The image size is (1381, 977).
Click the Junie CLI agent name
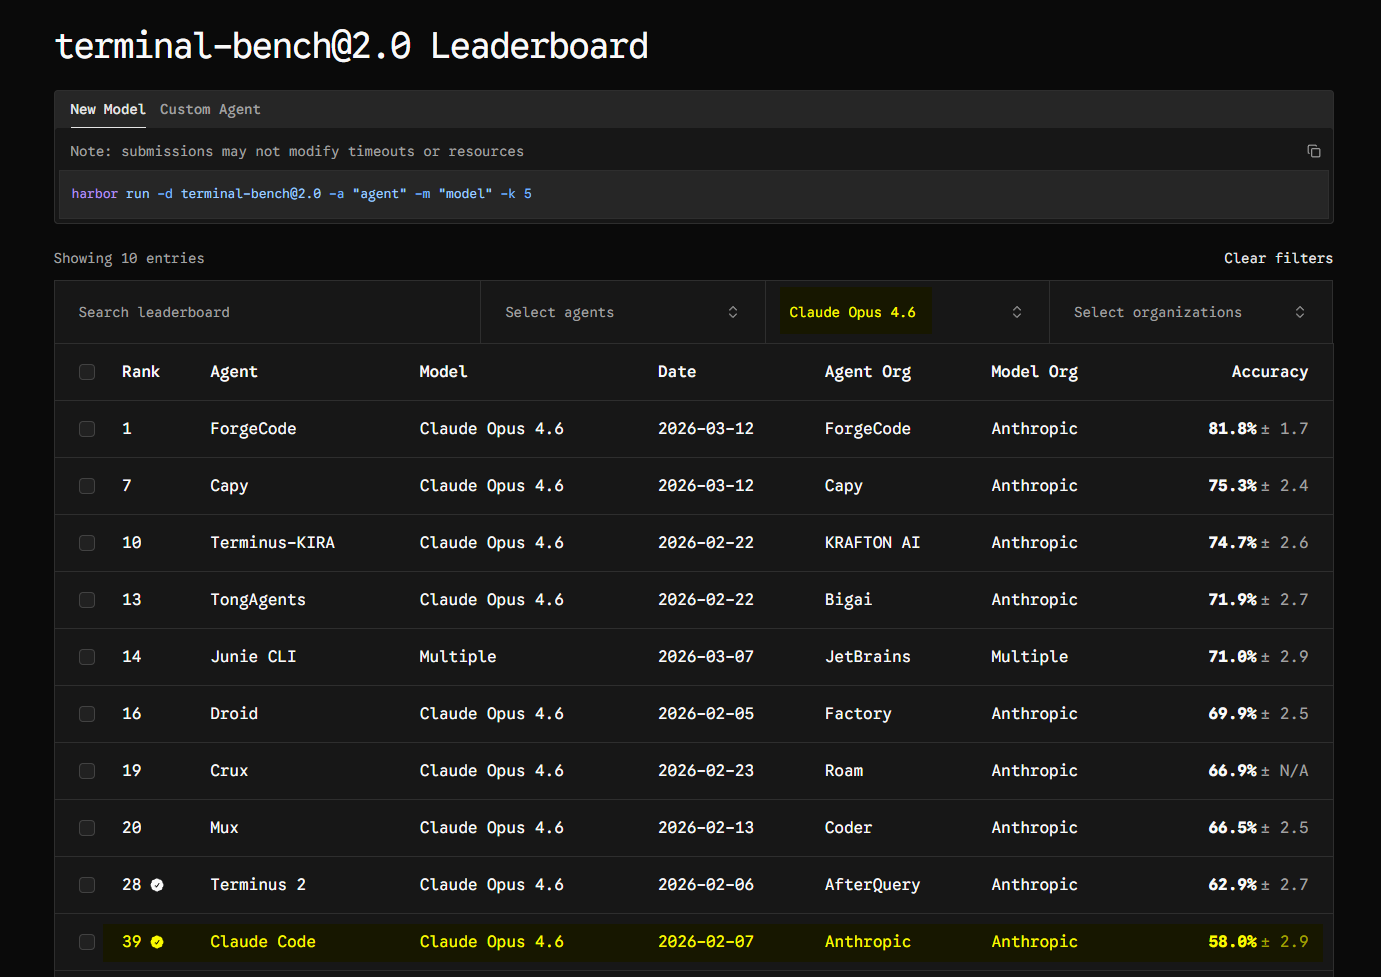(x=253, y=657)
